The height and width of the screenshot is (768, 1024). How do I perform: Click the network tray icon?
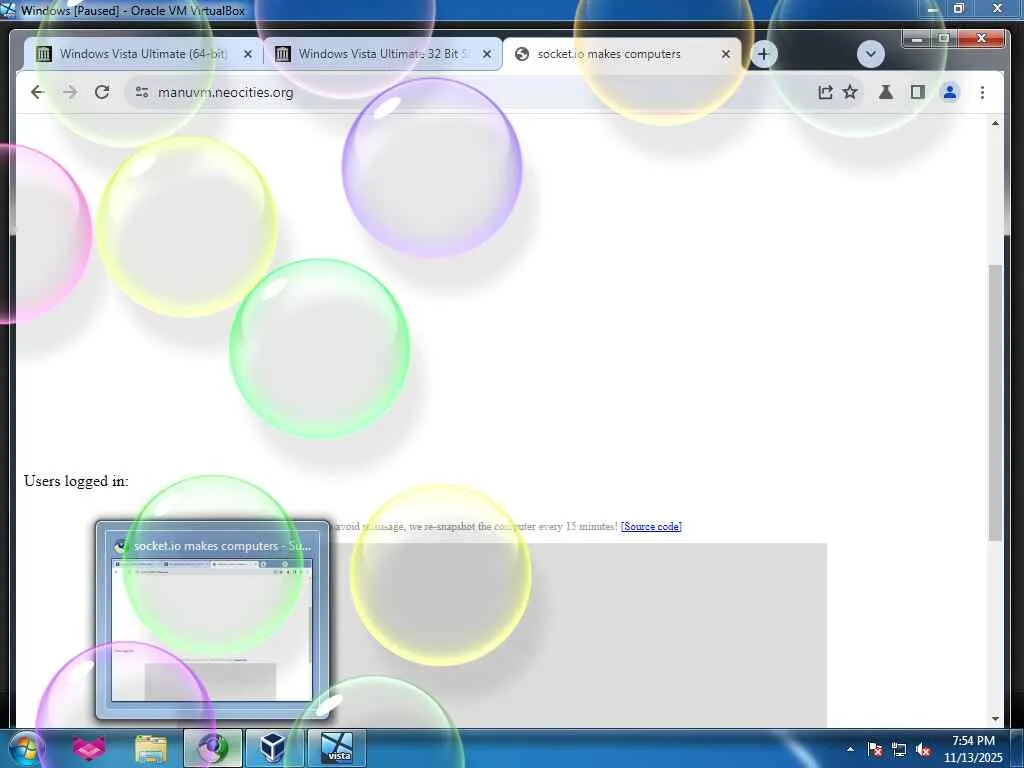click(899, 749)
